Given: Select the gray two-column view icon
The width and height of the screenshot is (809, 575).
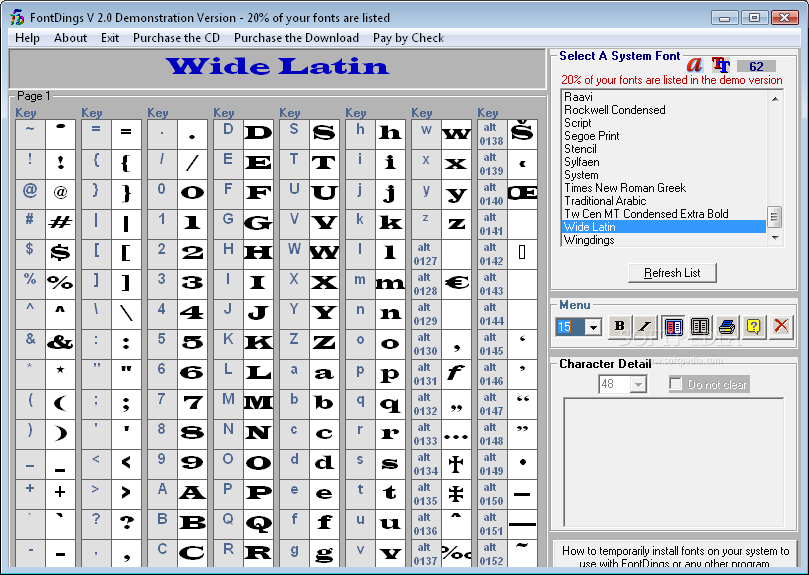Looking at the screenshot, I should click(700, 326).
